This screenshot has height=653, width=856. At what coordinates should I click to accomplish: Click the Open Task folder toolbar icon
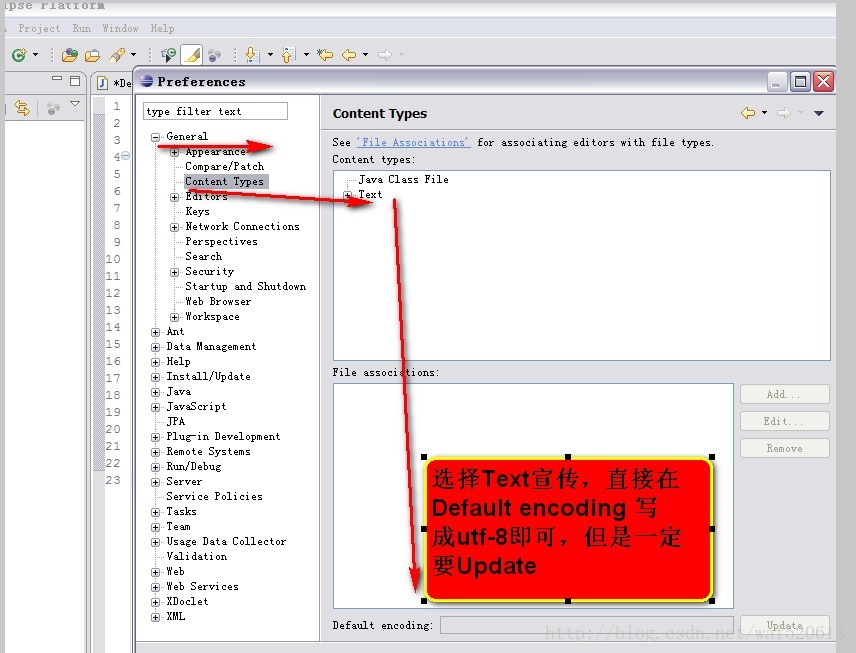click(x=93, y=55)
